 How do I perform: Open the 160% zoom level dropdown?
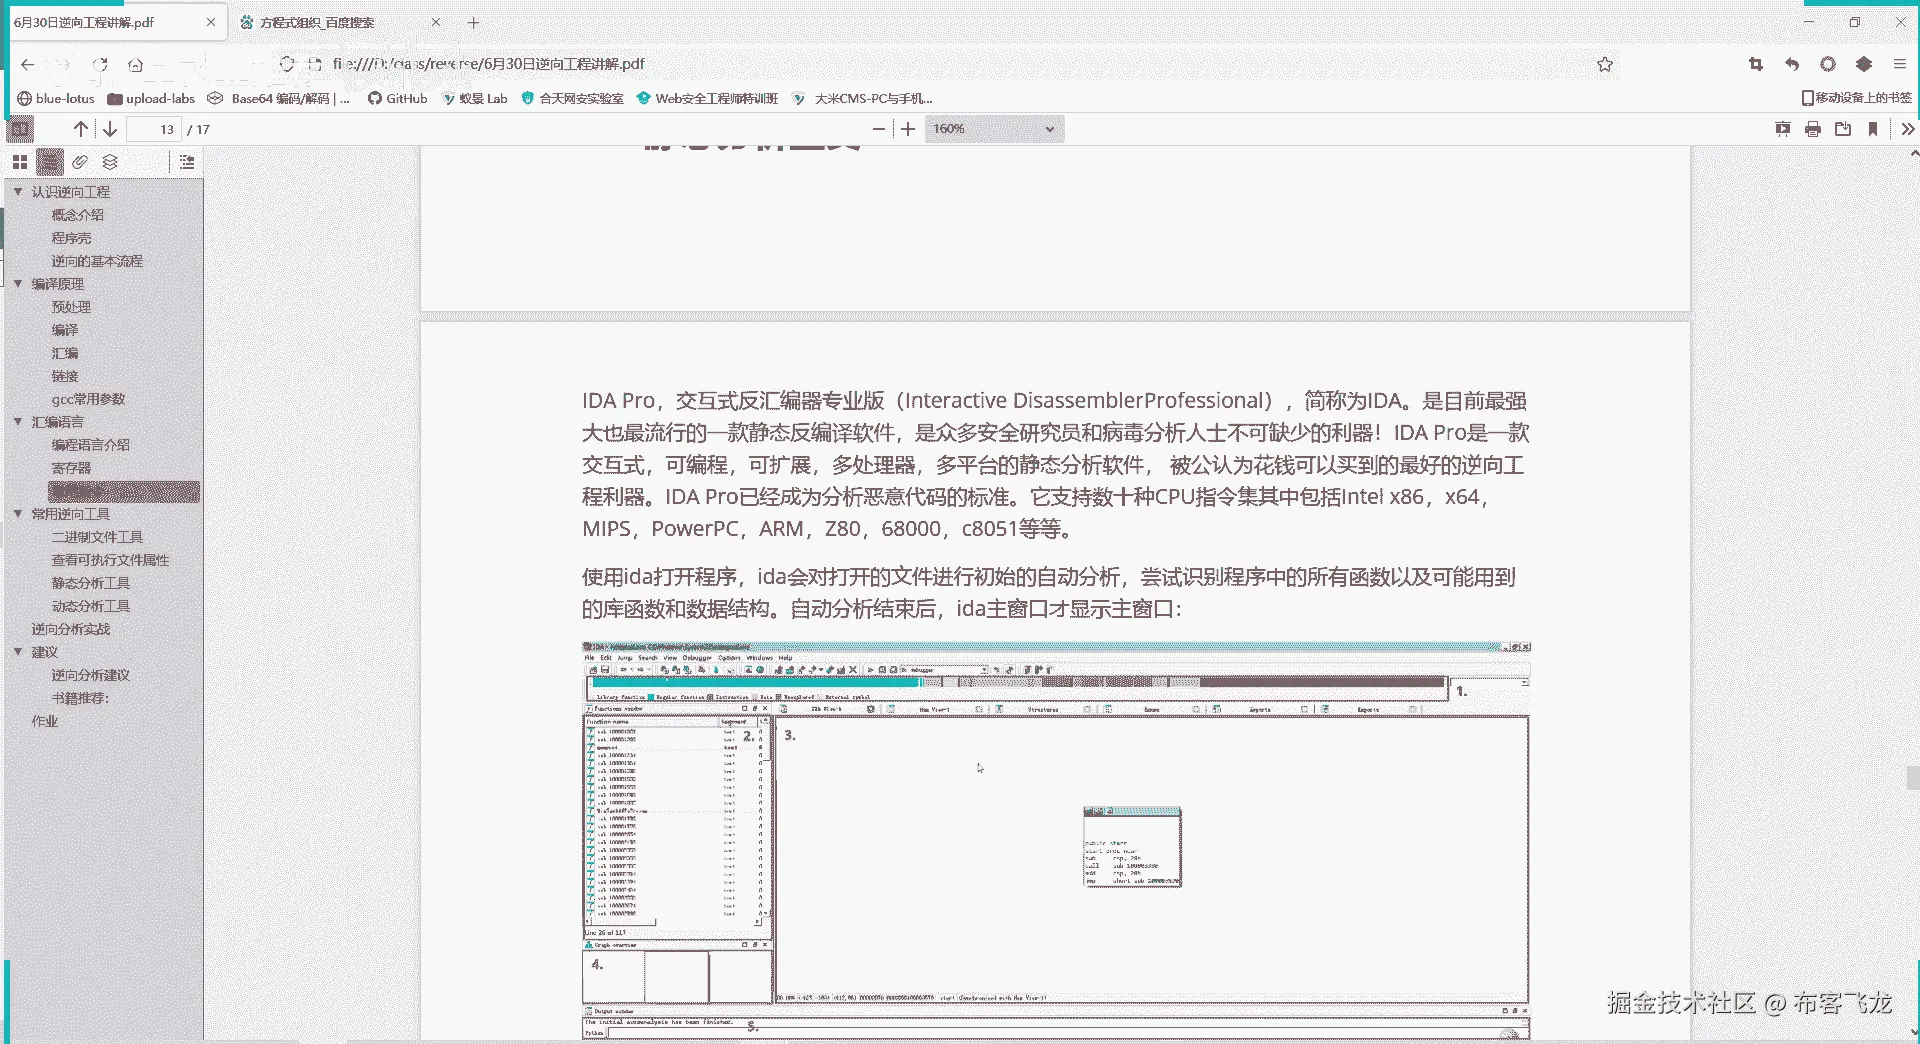point(994,129)
